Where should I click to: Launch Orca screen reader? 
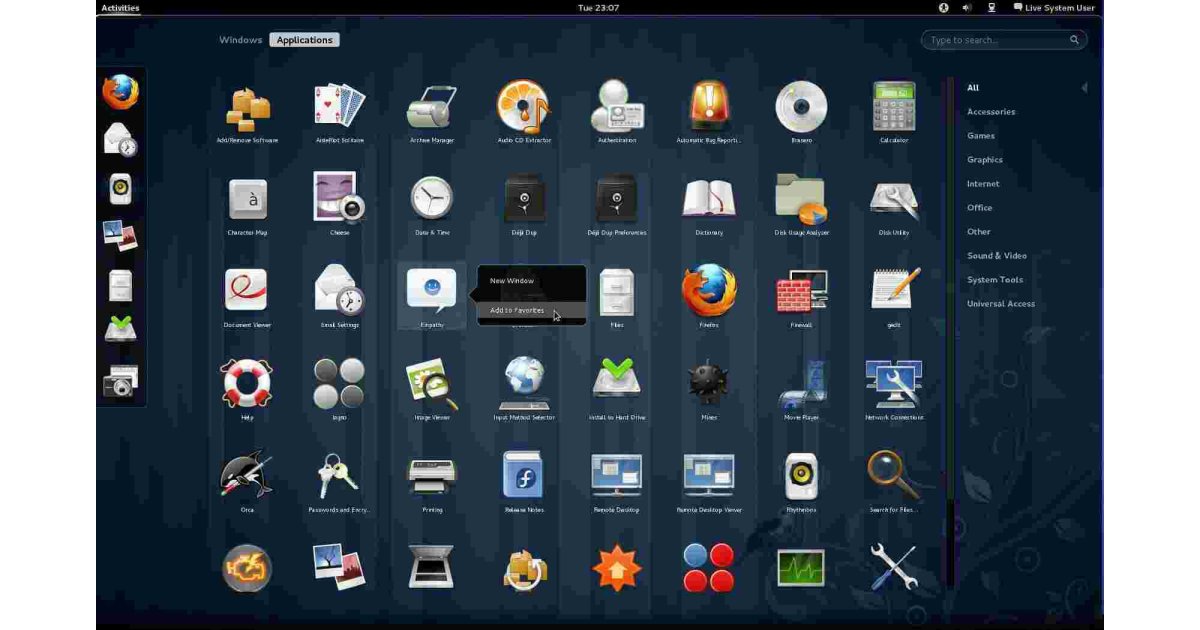(x=246, y=476)
